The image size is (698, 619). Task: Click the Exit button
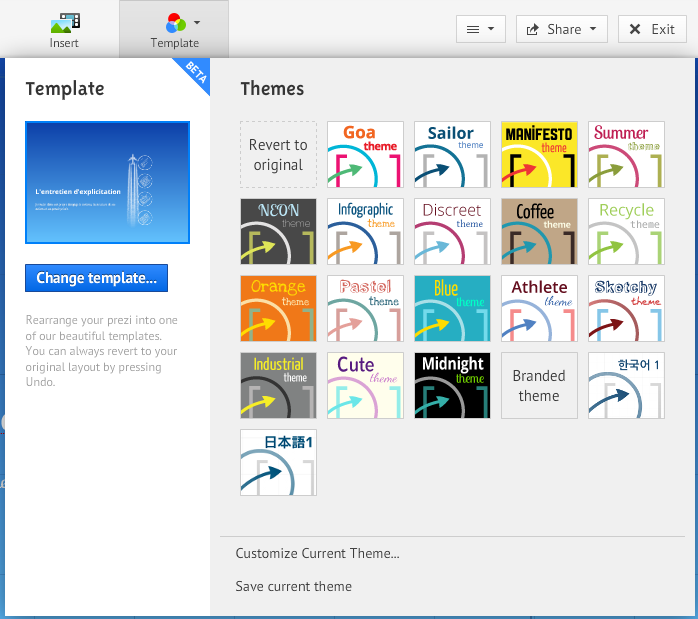pos(652,29)
